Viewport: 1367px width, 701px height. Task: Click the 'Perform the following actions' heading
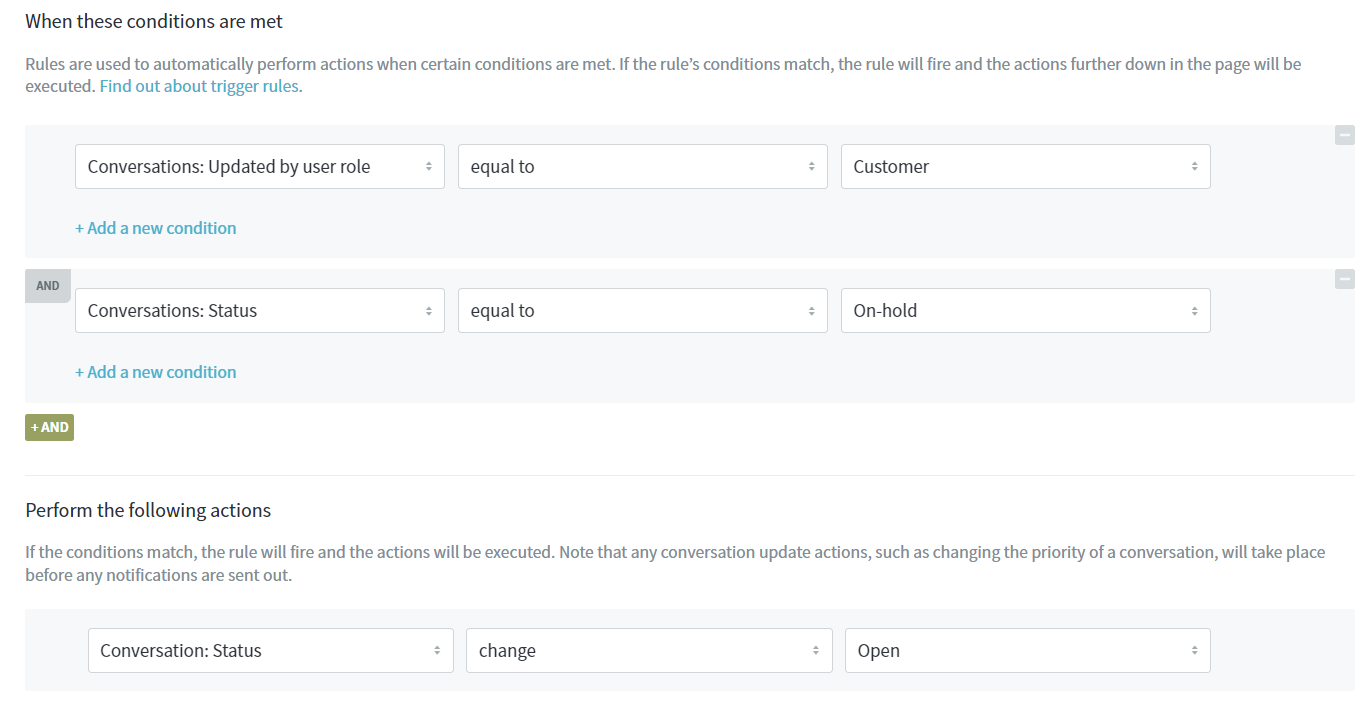tap(148, 511)
